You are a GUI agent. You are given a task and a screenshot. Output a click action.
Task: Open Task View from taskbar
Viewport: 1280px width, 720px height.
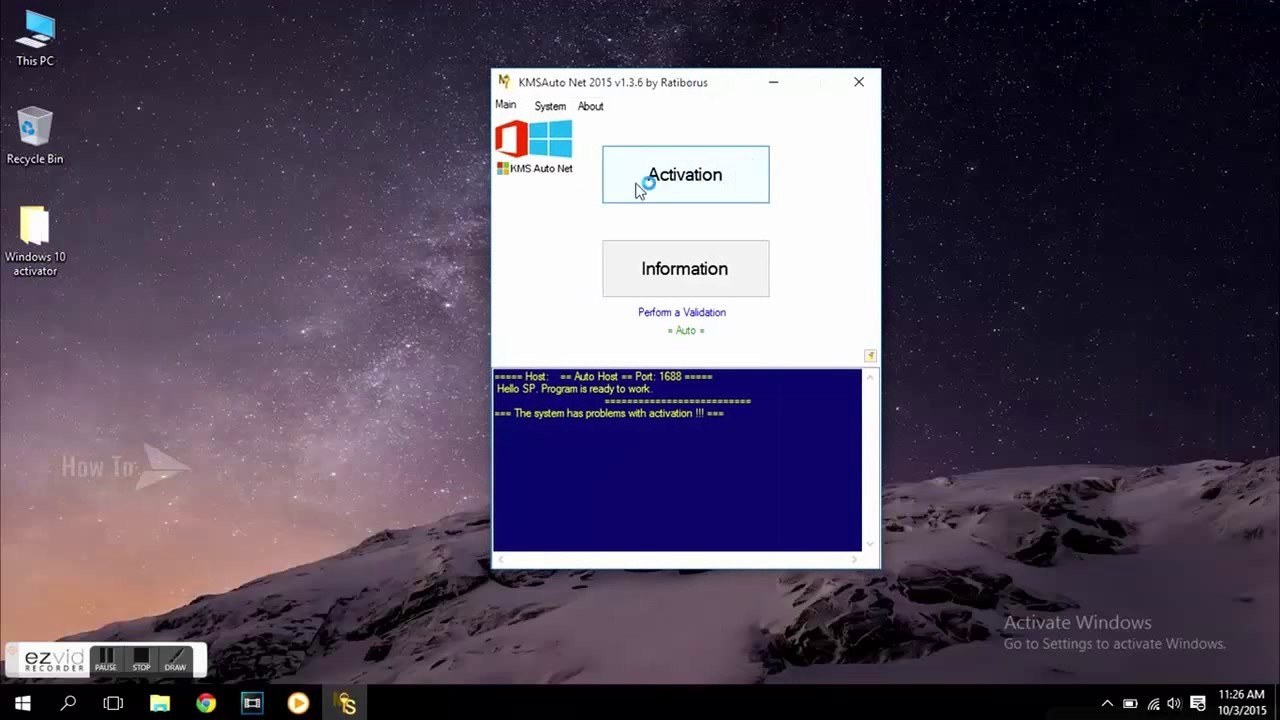point(113,703)
